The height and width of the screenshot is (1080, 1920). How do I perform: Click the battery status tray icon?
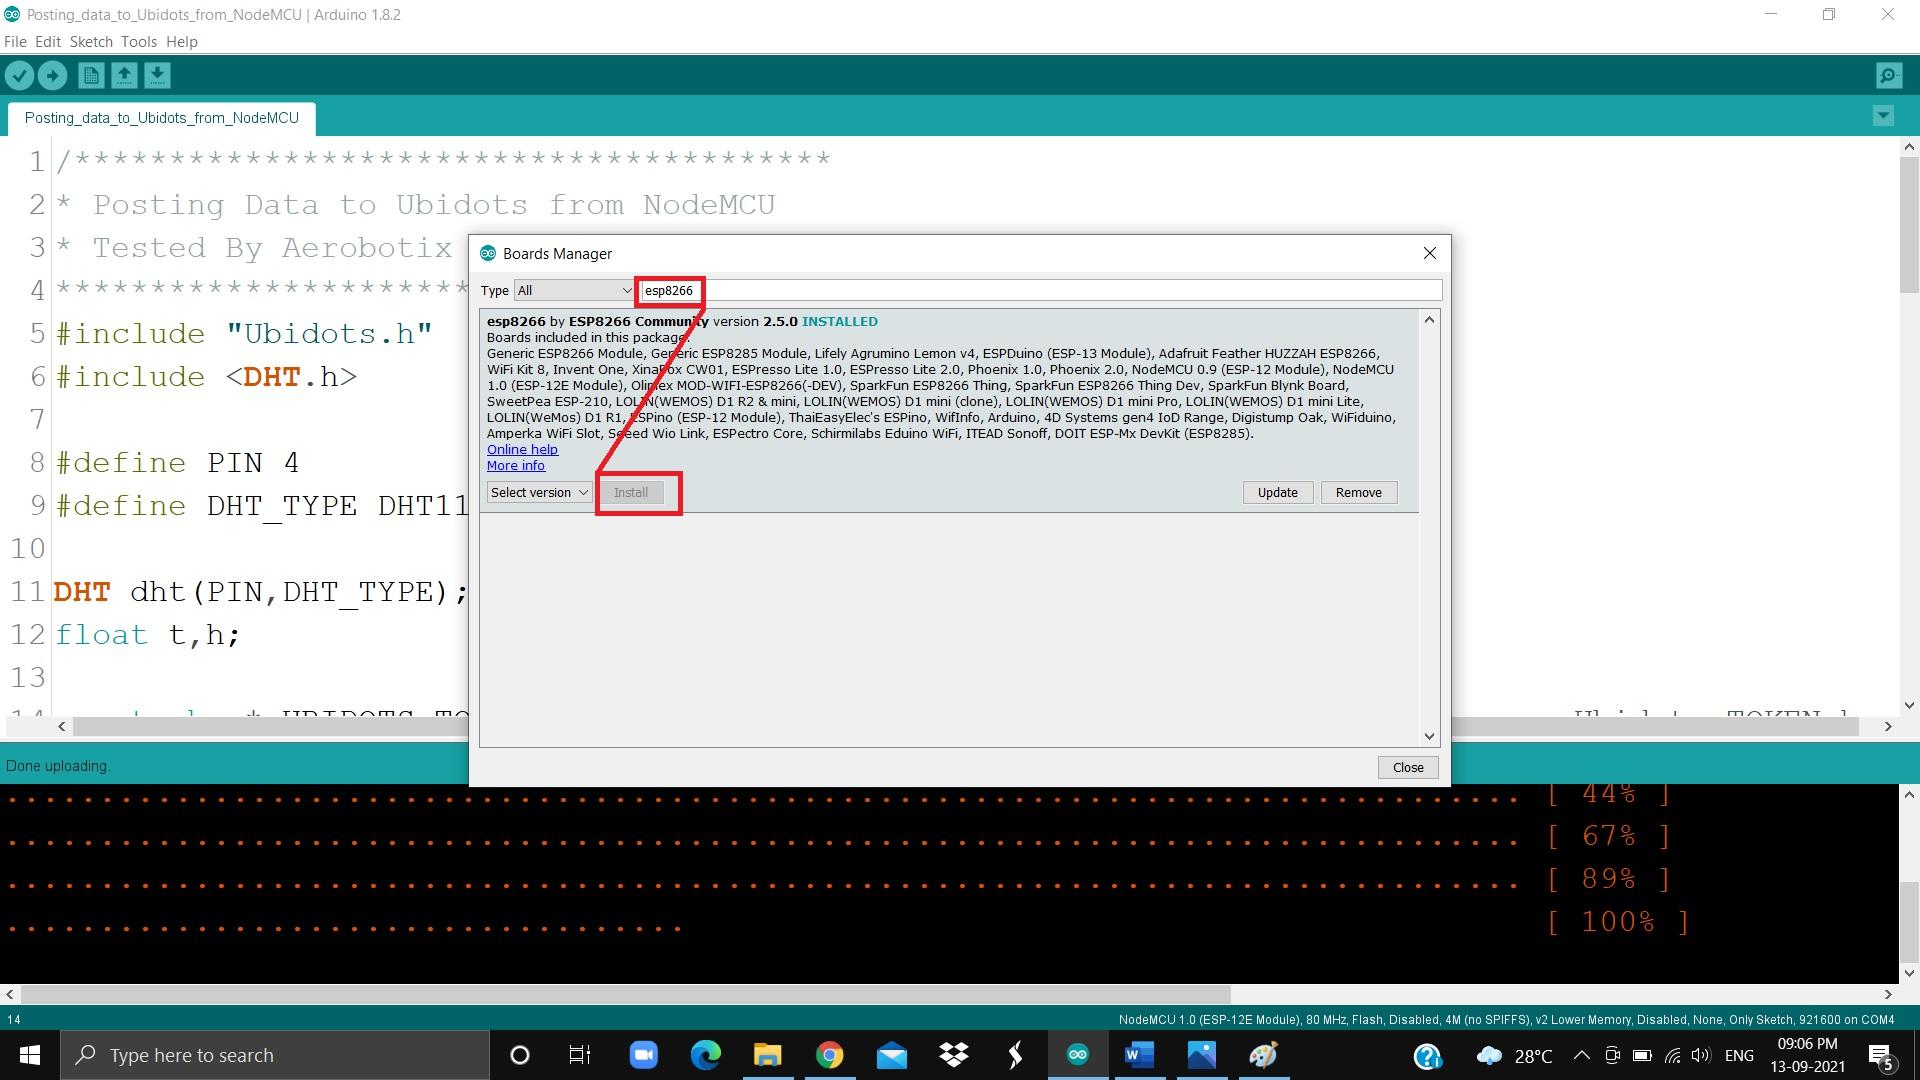[1642, 1055]
